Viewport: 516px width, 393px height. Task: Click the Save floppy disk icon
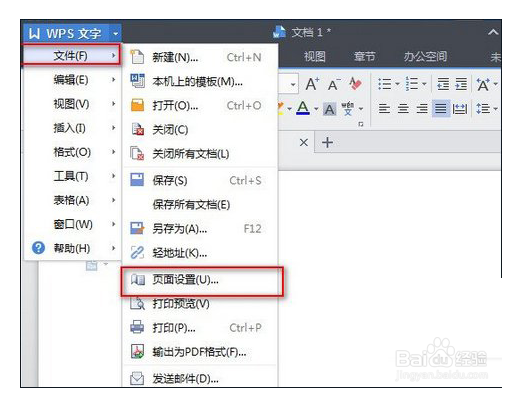[x=137, y=180]
